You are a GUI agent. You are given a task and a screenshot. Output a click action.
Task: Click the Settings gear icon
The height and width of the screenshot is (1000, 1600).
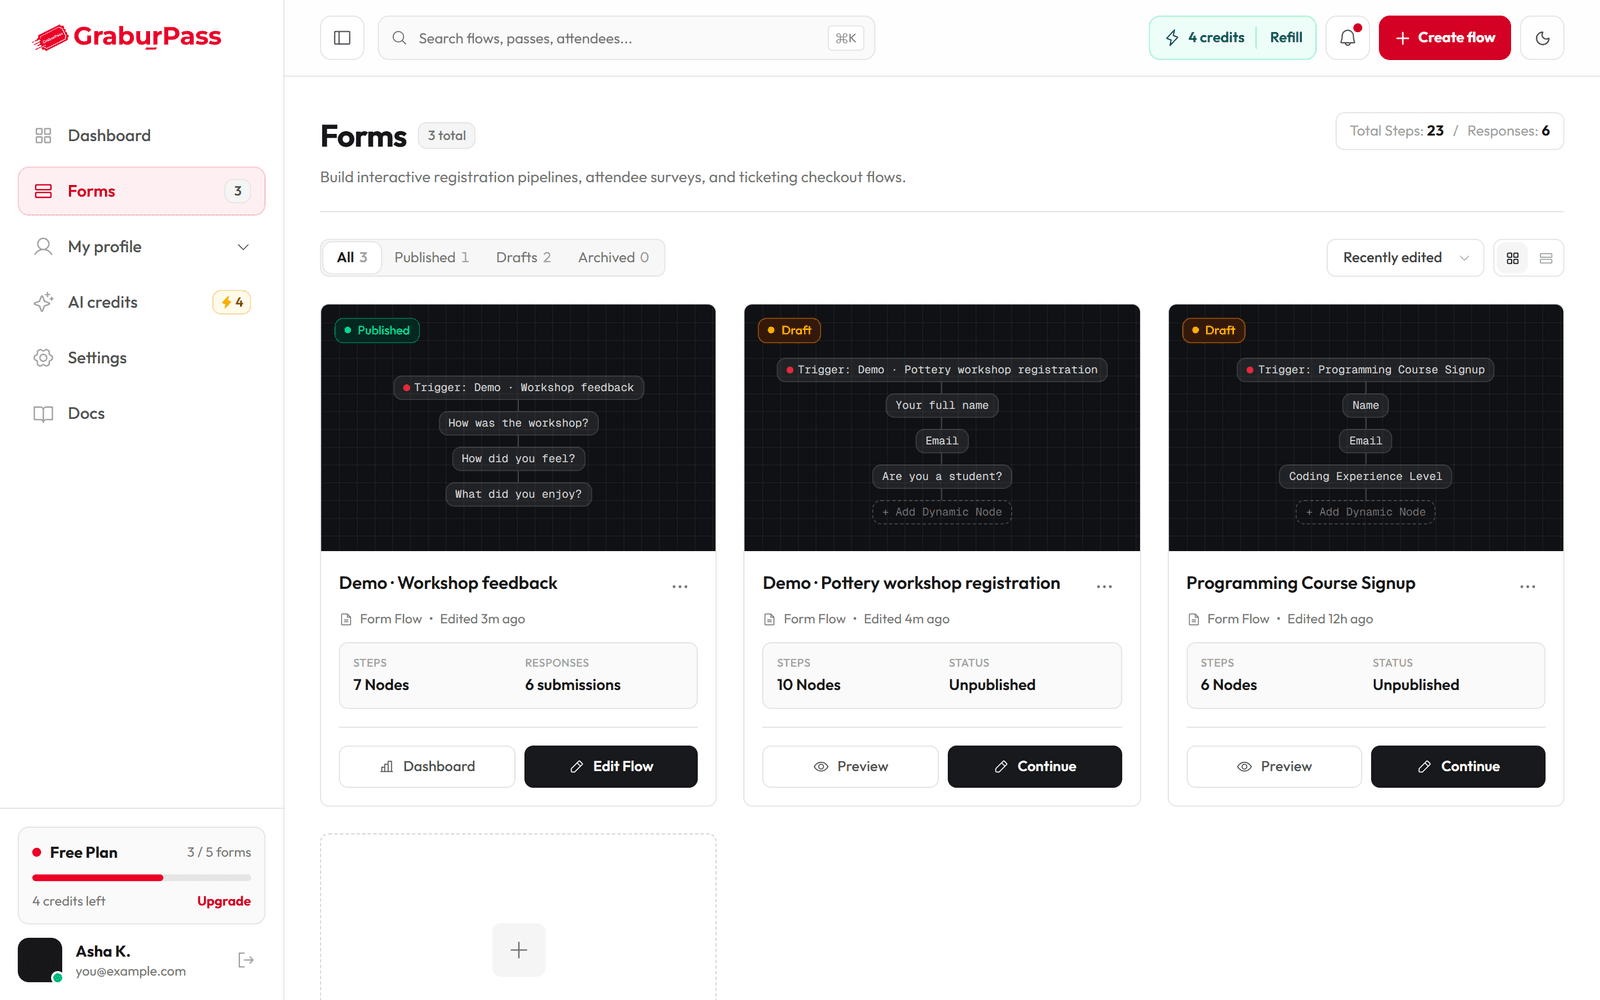(43, 358)
